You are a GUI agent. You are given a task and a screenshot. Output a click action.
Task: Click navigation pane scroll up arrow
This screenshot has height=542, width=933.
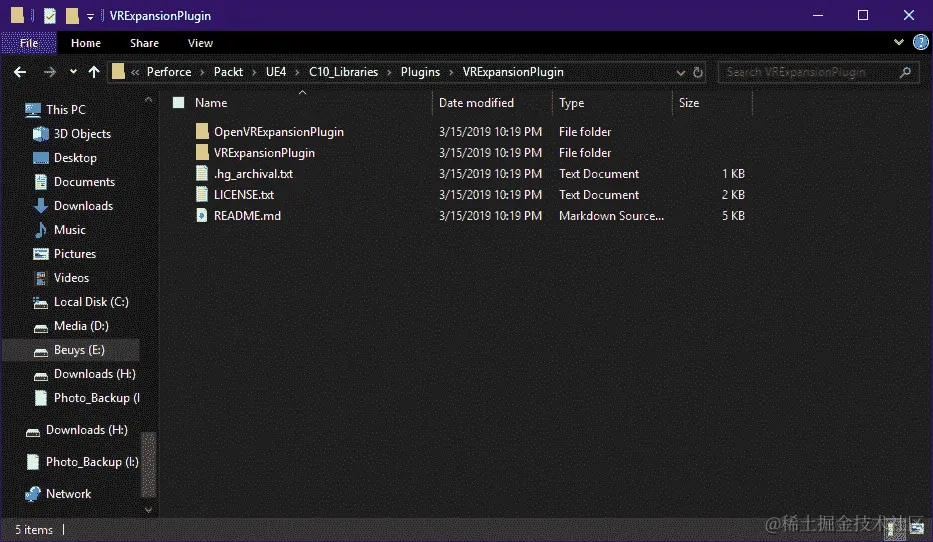pyautogui.click(x=148, y=99)
